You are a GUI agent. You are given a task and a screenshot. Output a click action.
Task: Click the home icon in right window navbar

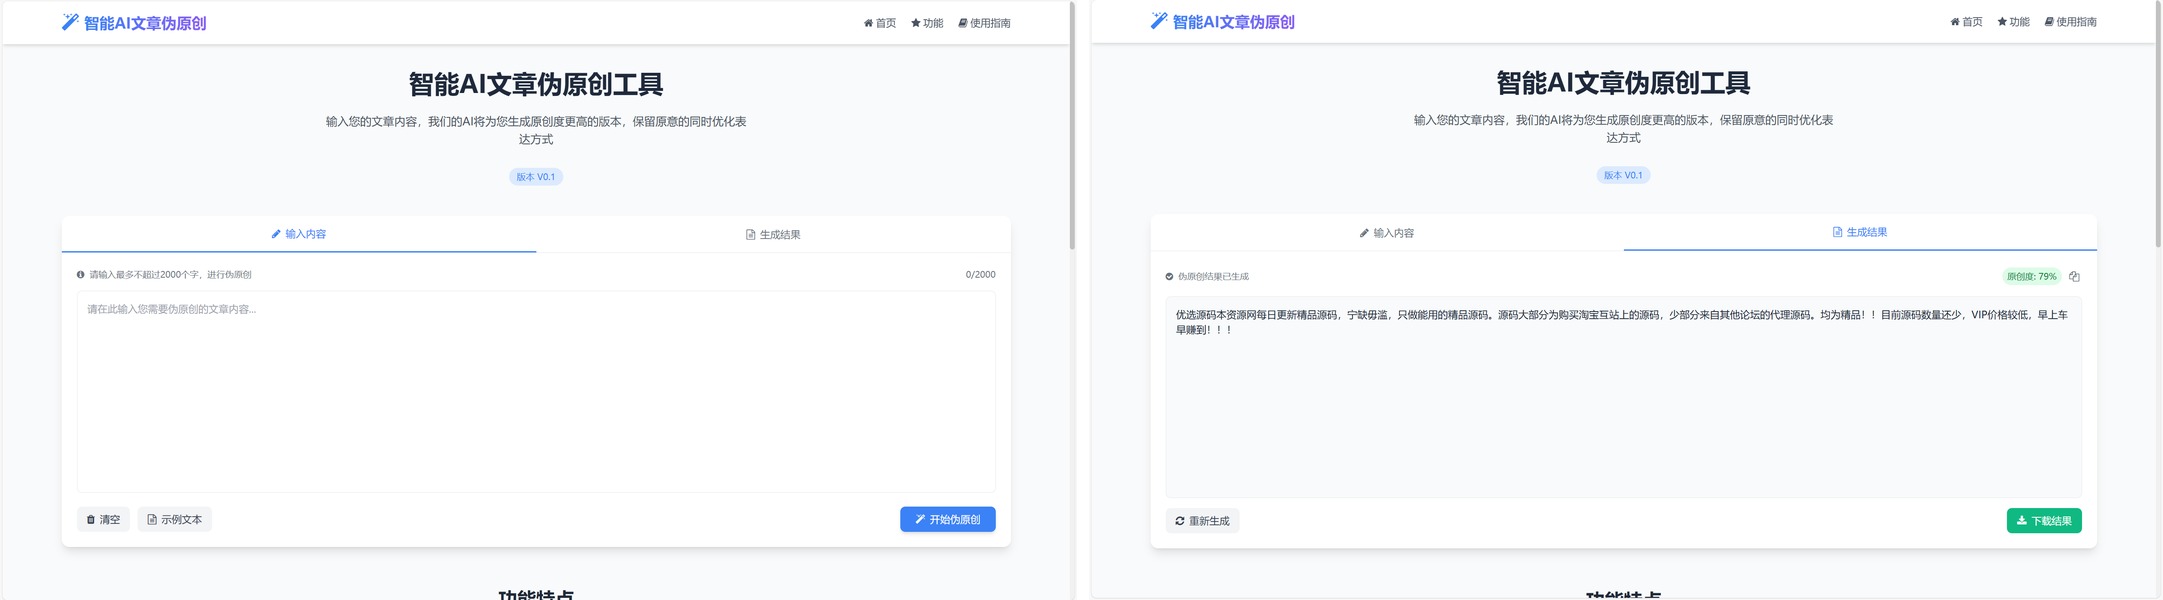click(1955, 22)
